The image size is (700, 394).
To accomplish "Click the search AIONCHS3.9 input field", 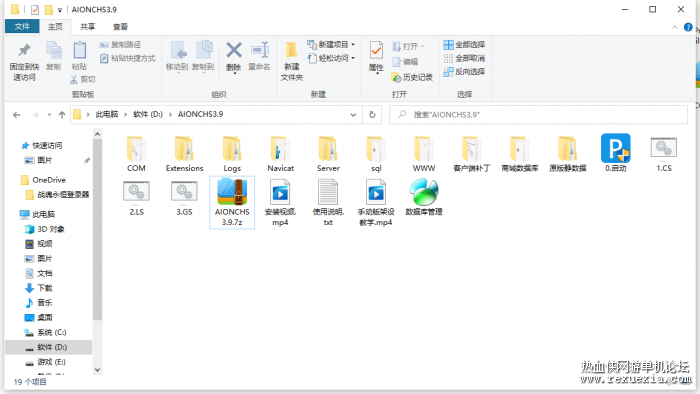I will [538, 115].
